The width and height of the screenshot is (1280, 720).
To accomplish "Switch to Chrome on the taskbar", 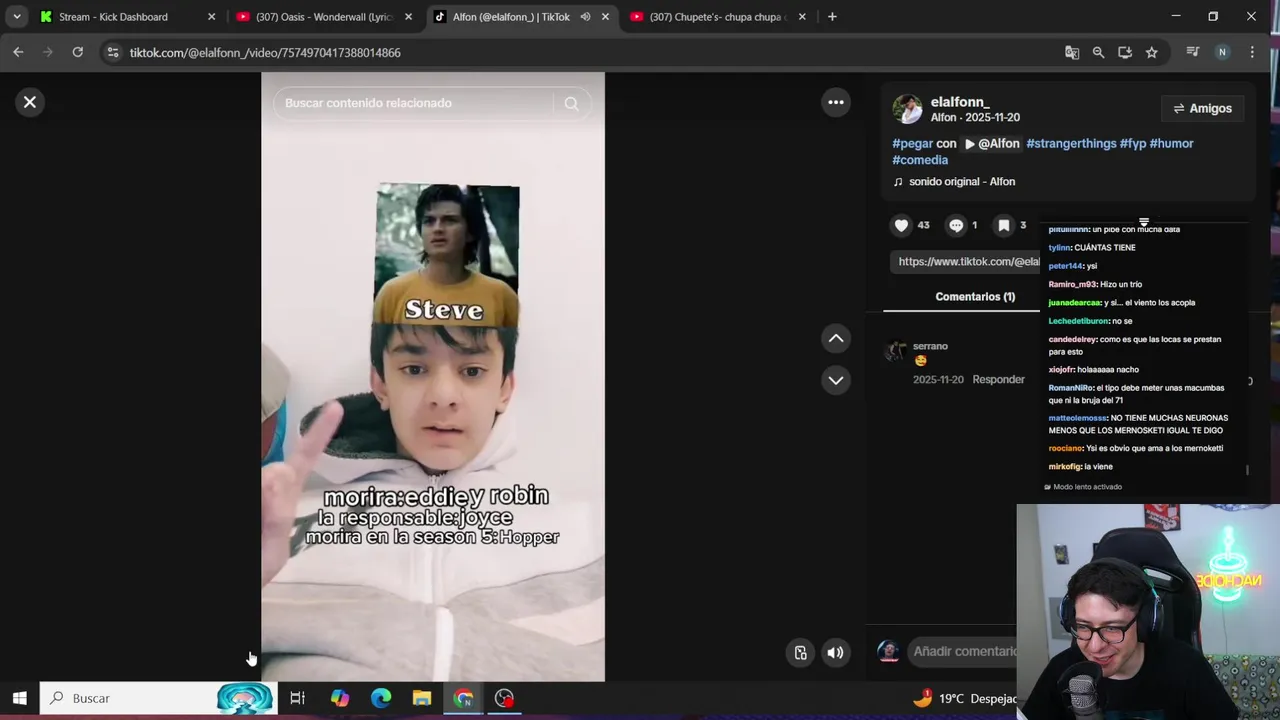I will point(463,698).
